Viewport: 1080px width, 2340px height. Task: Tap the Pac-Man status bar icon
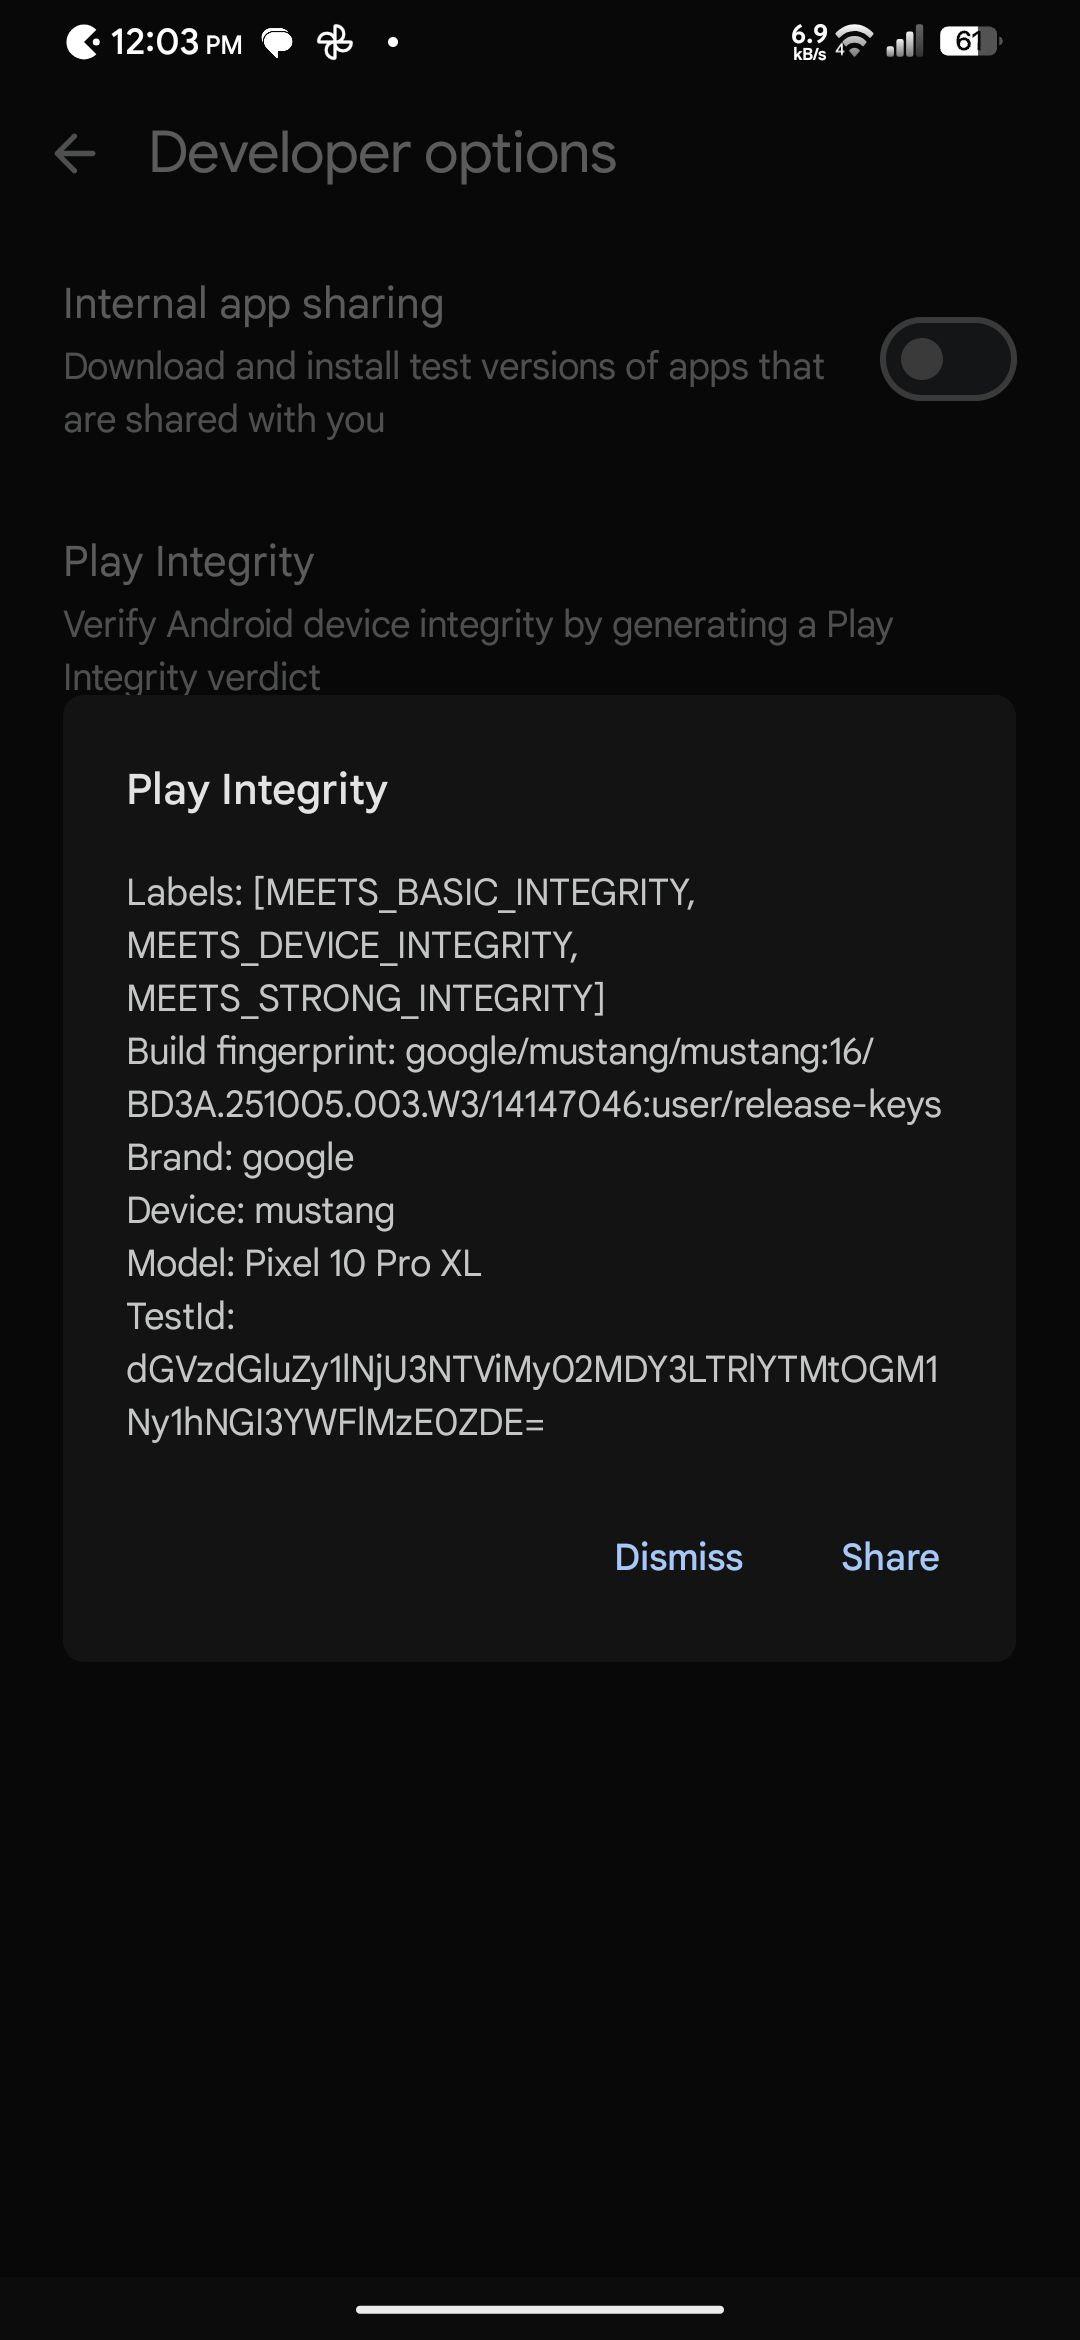[x=83, y=42]
